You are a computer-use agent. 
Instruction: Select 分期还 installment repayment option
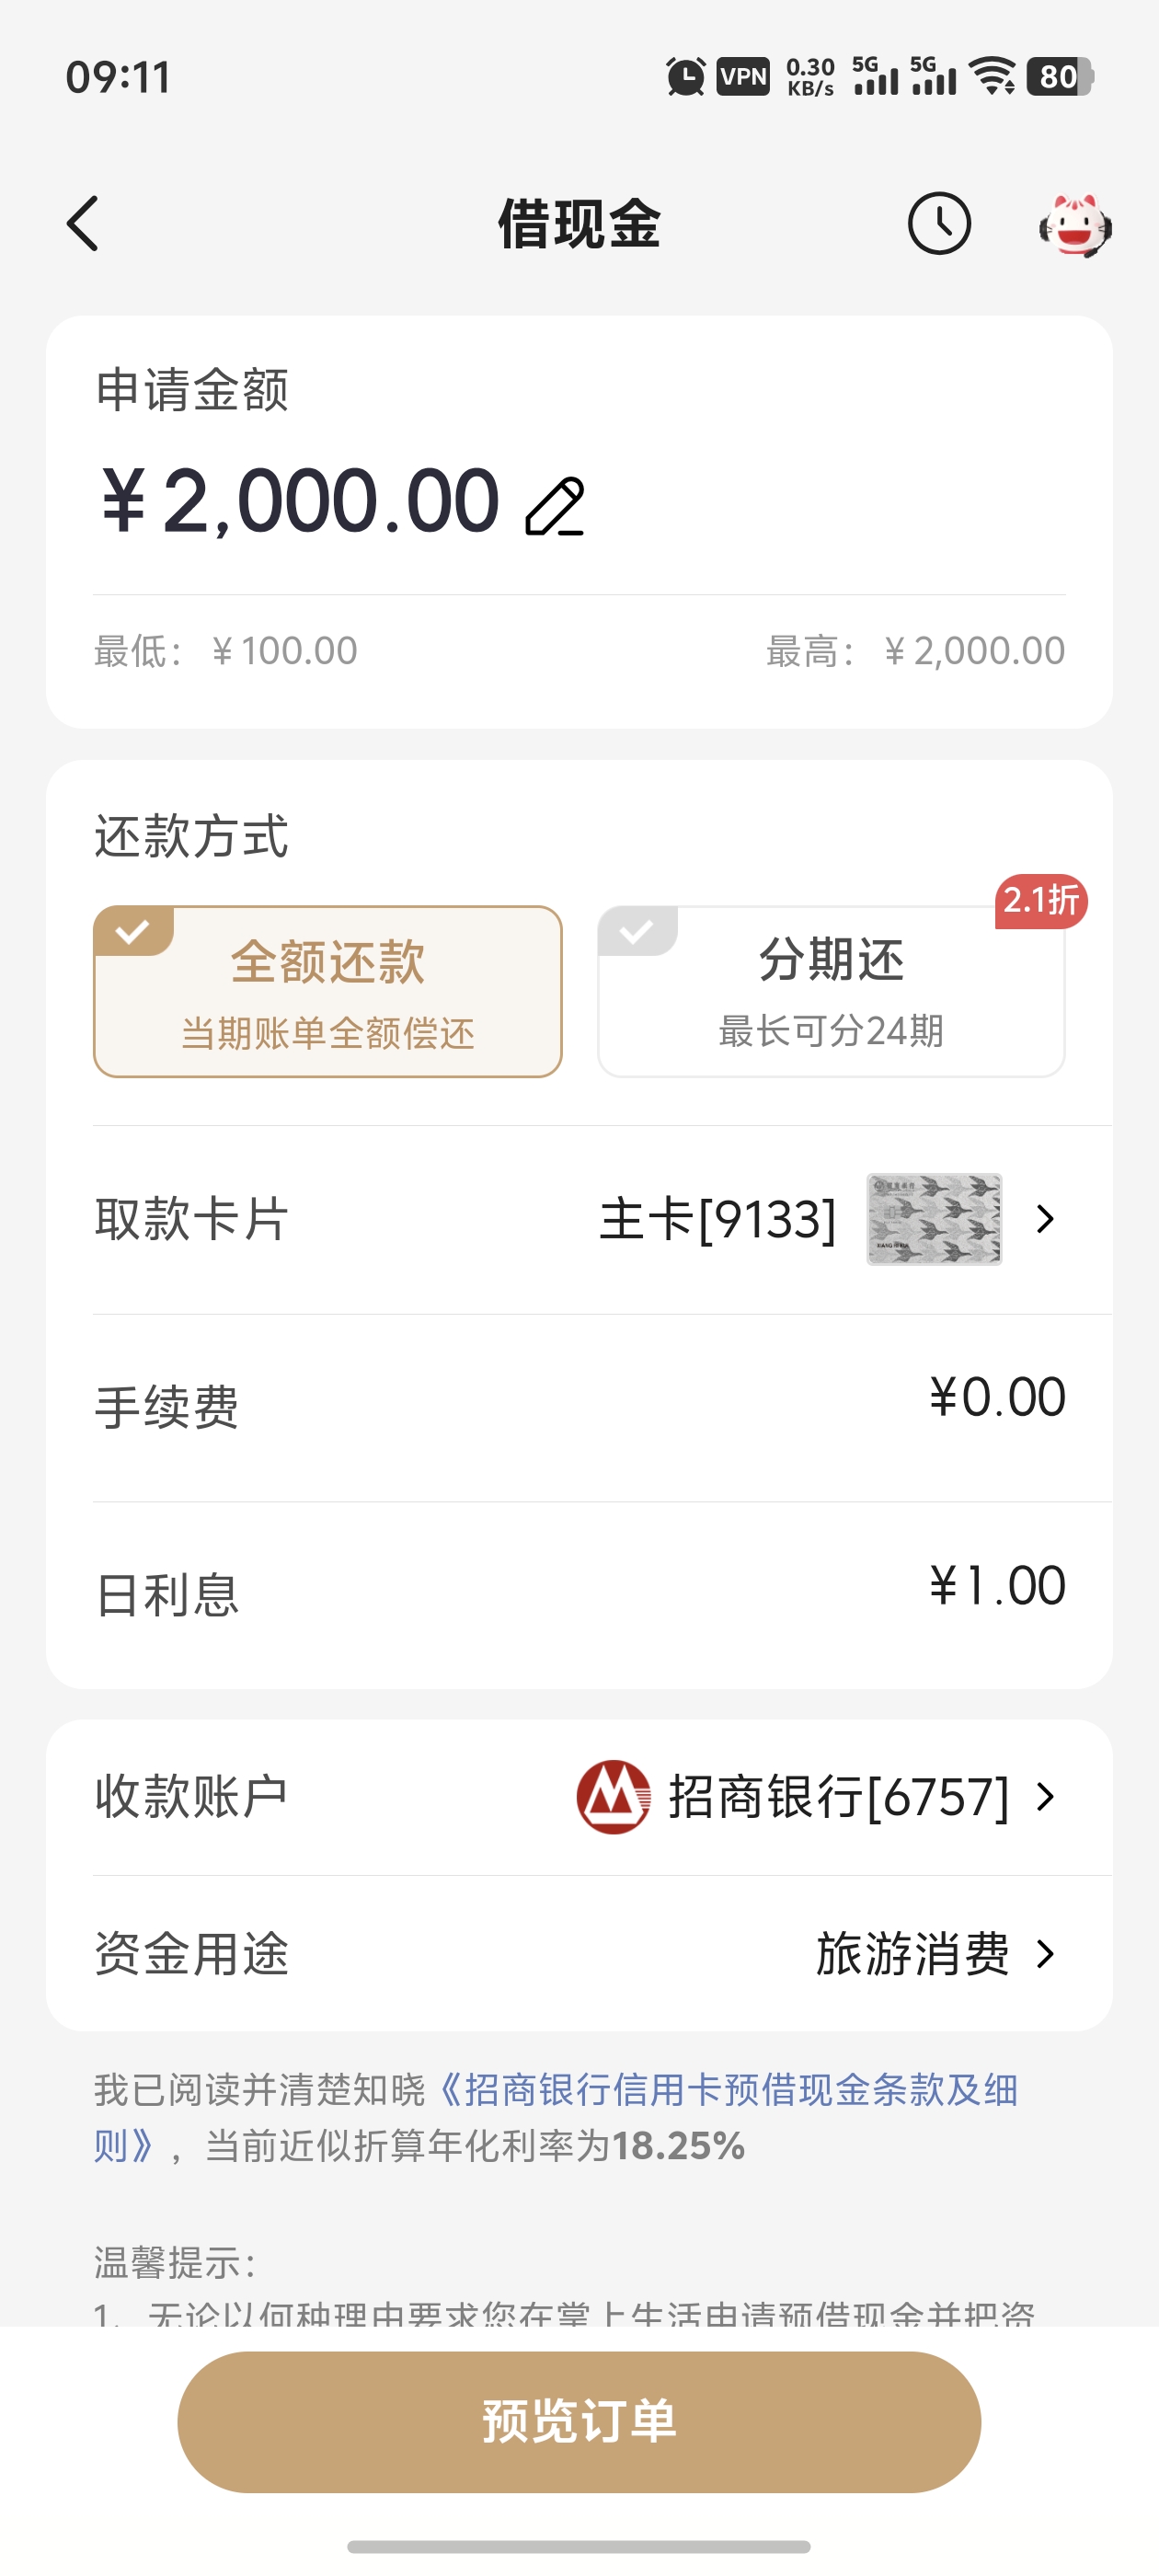[831, 991]
